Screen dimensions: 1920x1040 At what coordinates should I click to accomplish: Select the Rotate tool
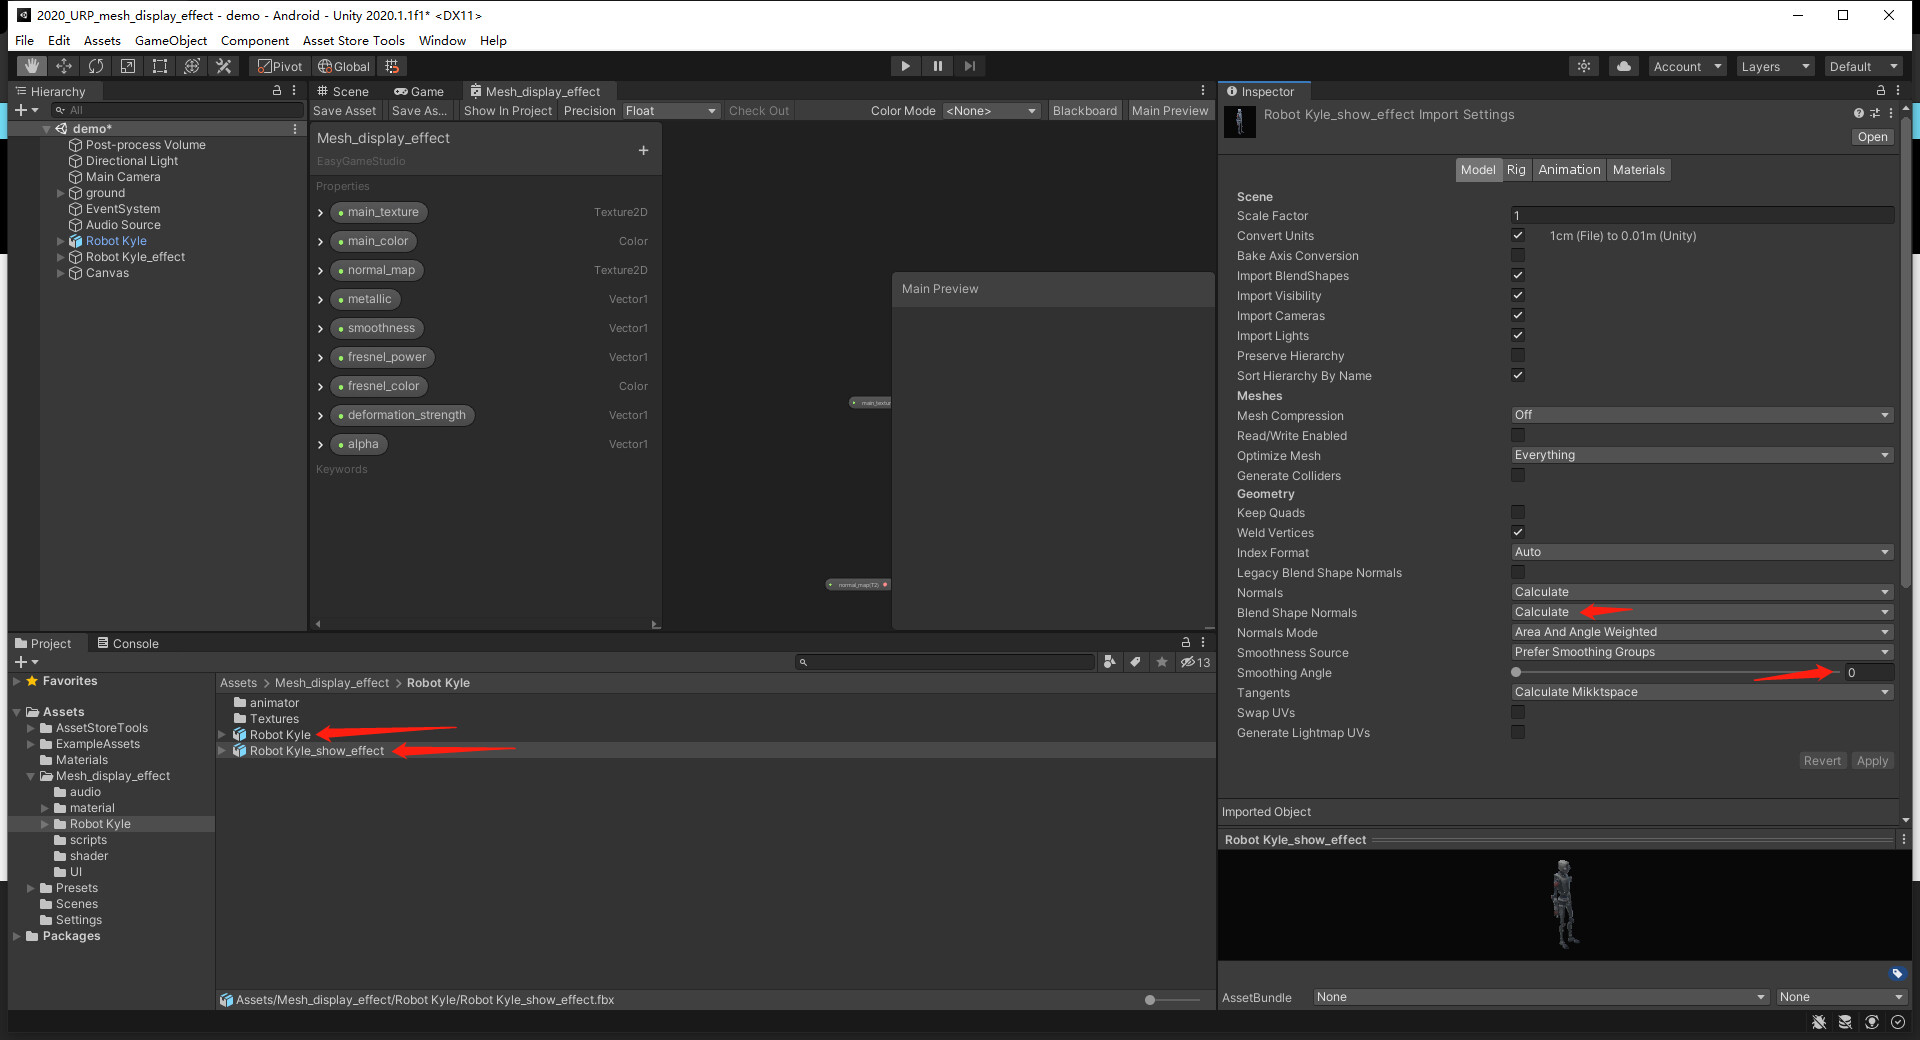(95, 65)
